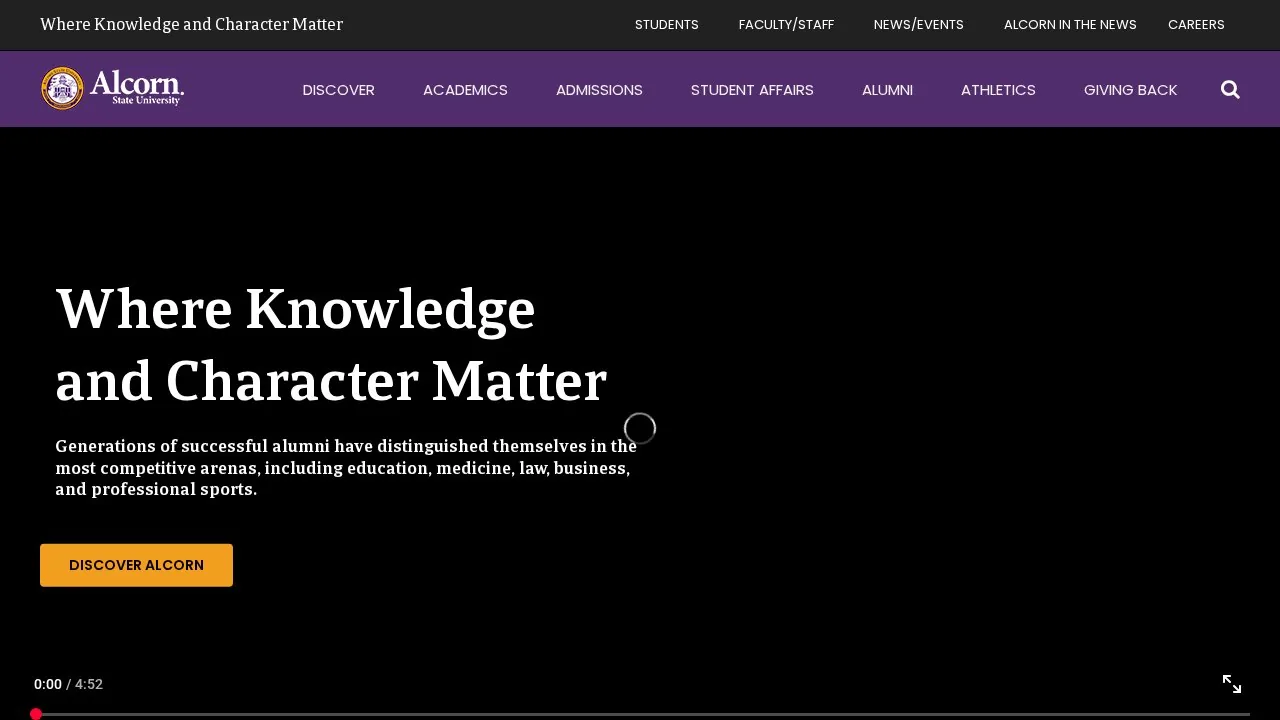Click the Alcorn State University logo
The height and width of the screenshot is (720, 1280).
point(112,88)
